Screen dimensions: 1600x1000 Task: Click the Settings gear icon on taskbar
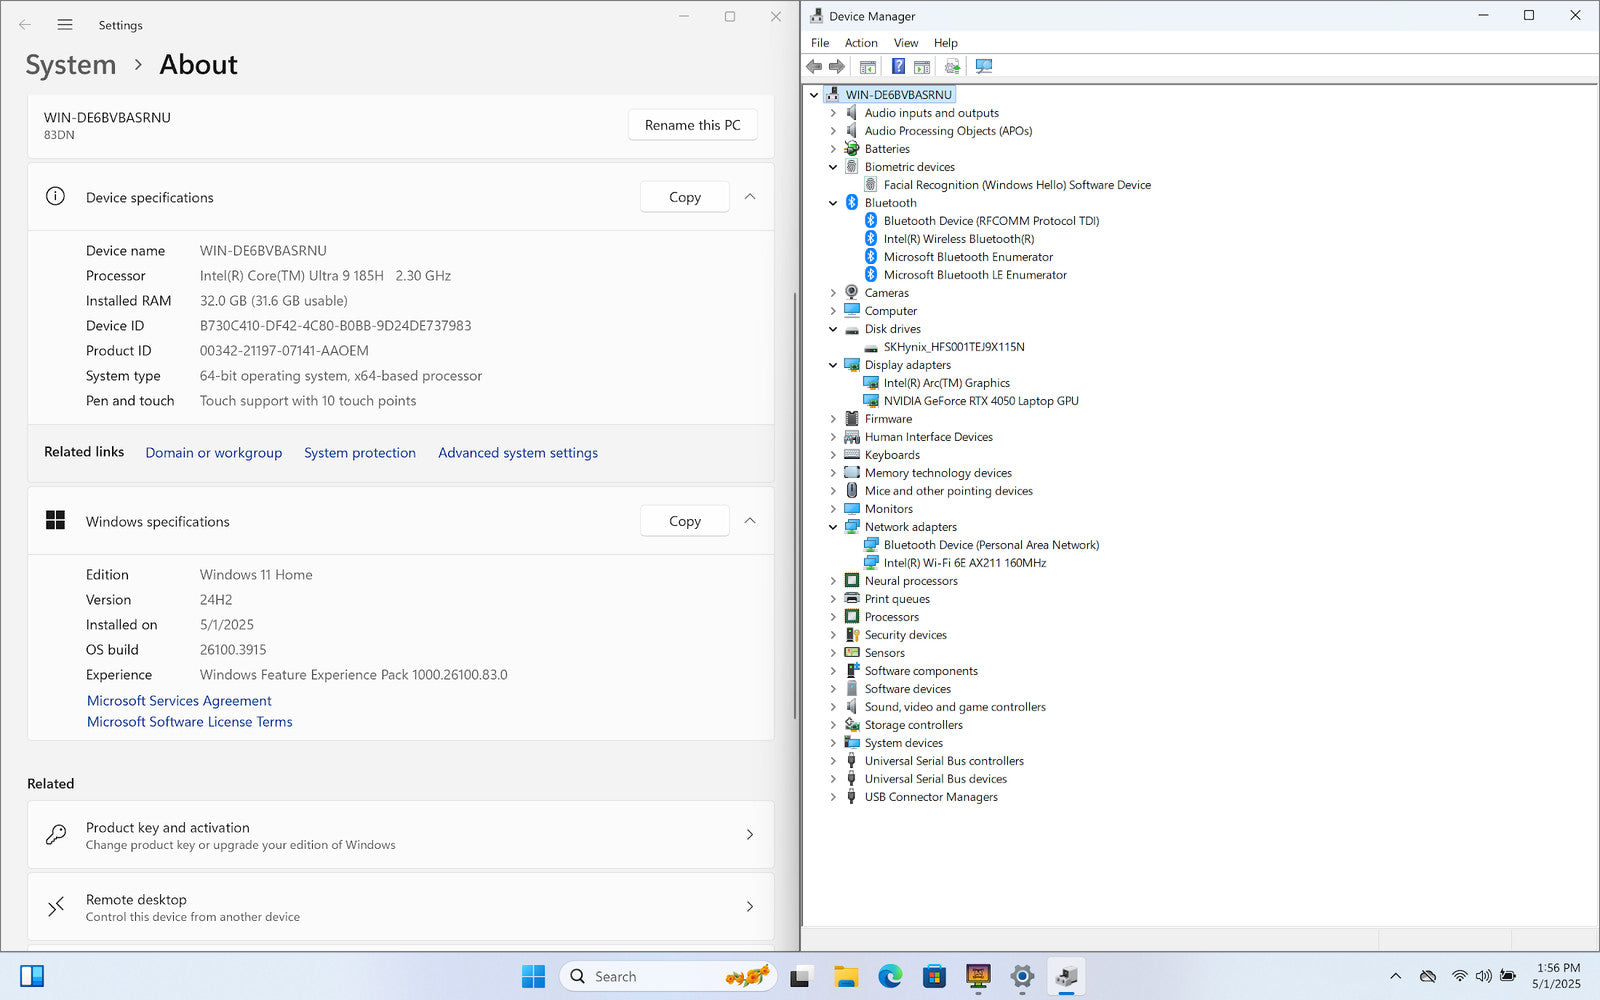click(x=1022, y=976)
